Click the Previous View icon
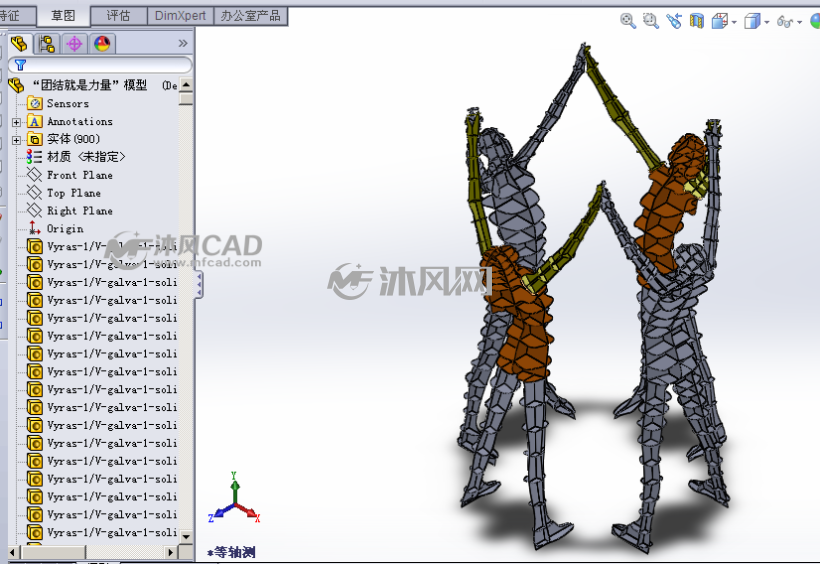Screen dimensions: 820x564 (x=674, y=21)
